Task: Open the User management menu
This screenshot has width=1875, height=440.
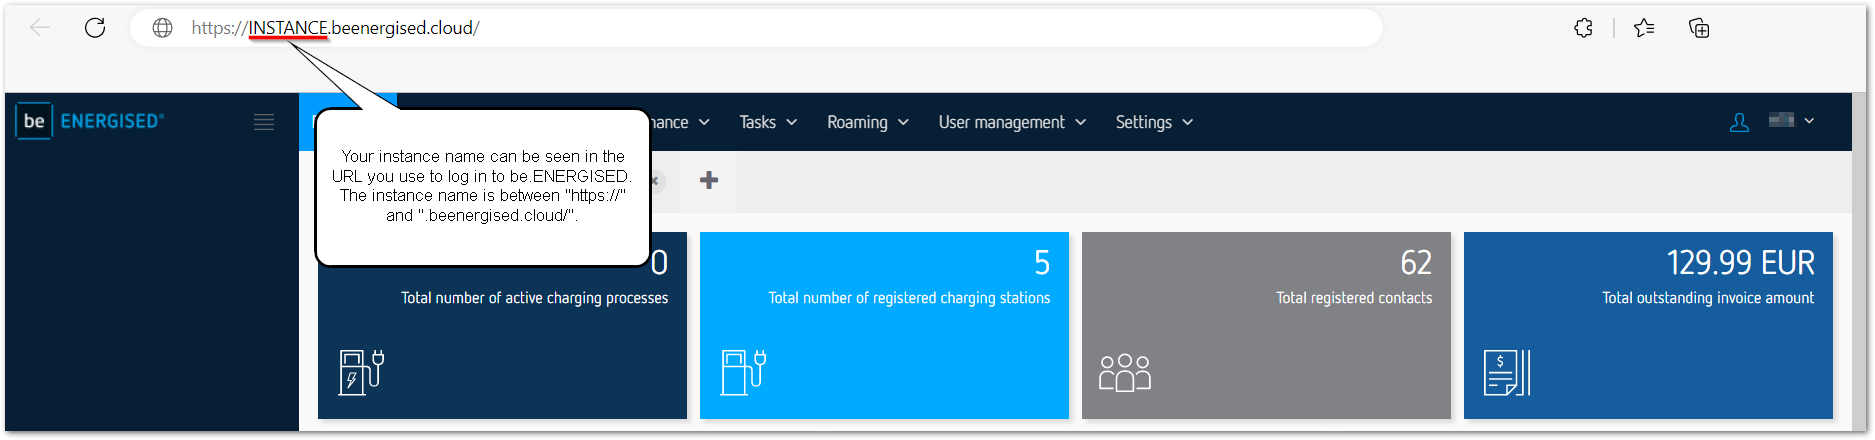Action: coord(1011,122)
